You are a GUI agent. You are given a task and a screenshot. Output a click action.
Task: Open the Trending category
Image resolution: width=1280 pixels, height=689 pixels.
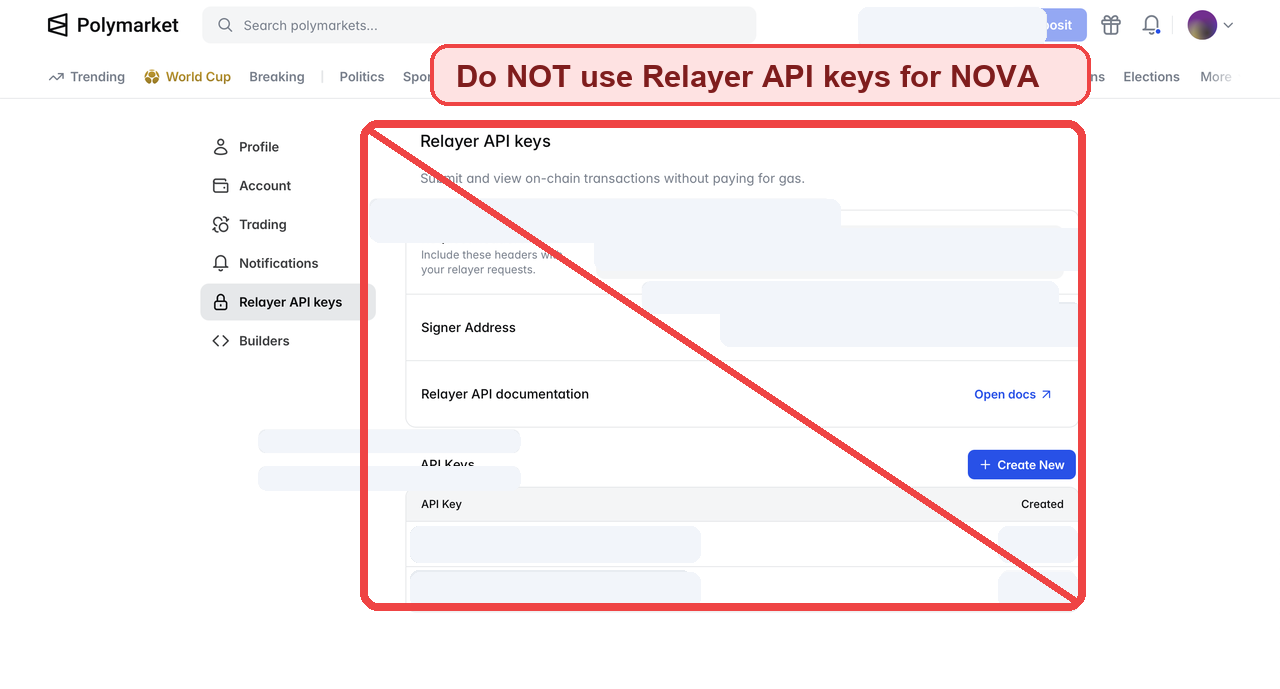[x=87, y=77]
